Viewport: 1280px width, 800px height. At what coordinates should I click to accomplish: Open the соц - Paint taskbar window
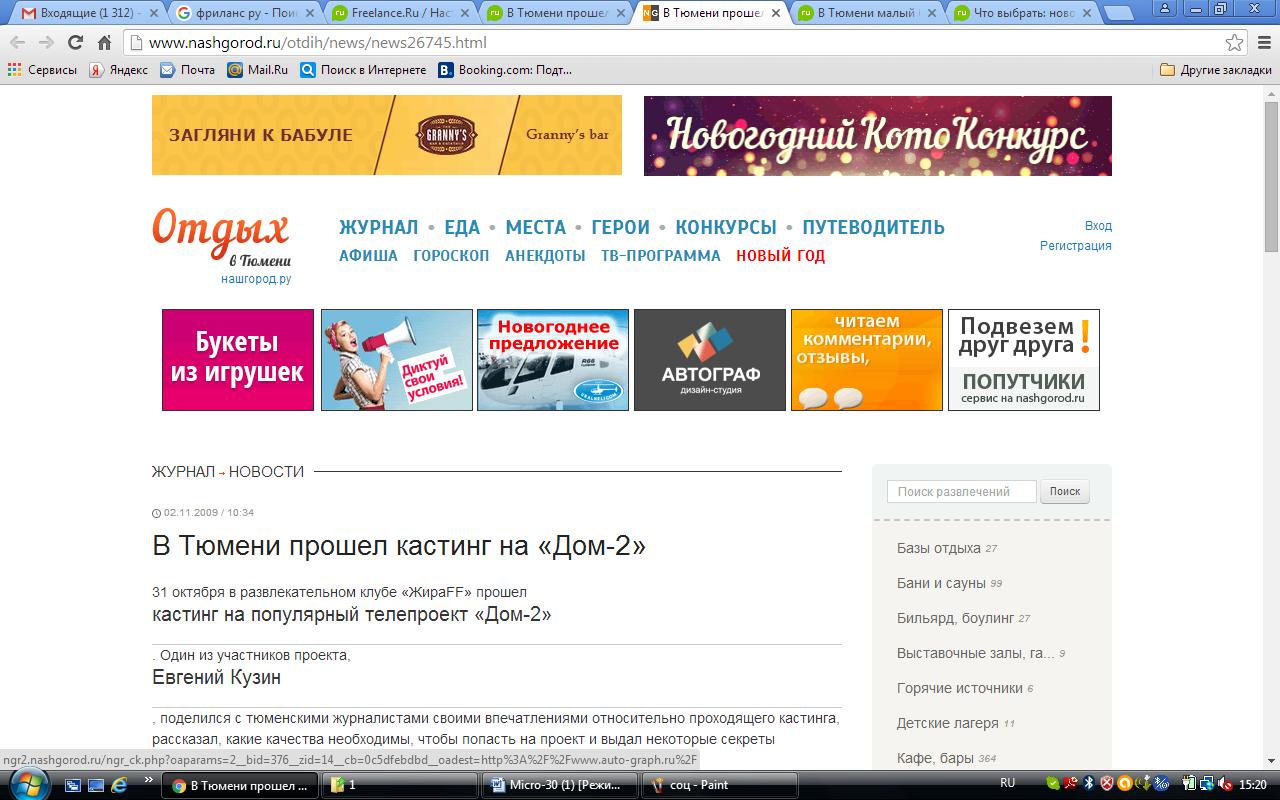tap(719, 785)
